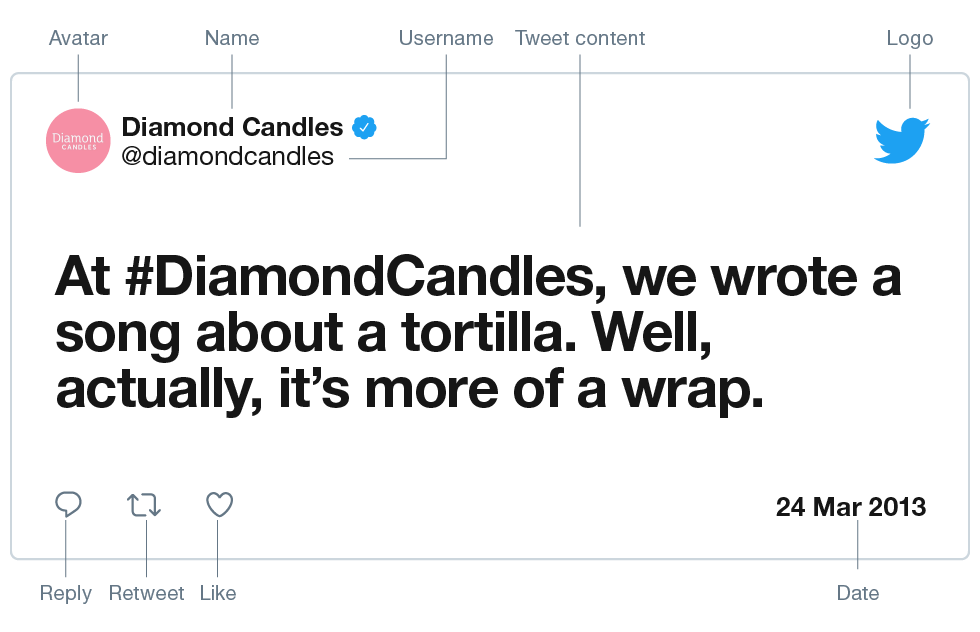Screen dimensions: 980x632
Task: Open the @diamondcandles username handle
Action: (227, 156)
